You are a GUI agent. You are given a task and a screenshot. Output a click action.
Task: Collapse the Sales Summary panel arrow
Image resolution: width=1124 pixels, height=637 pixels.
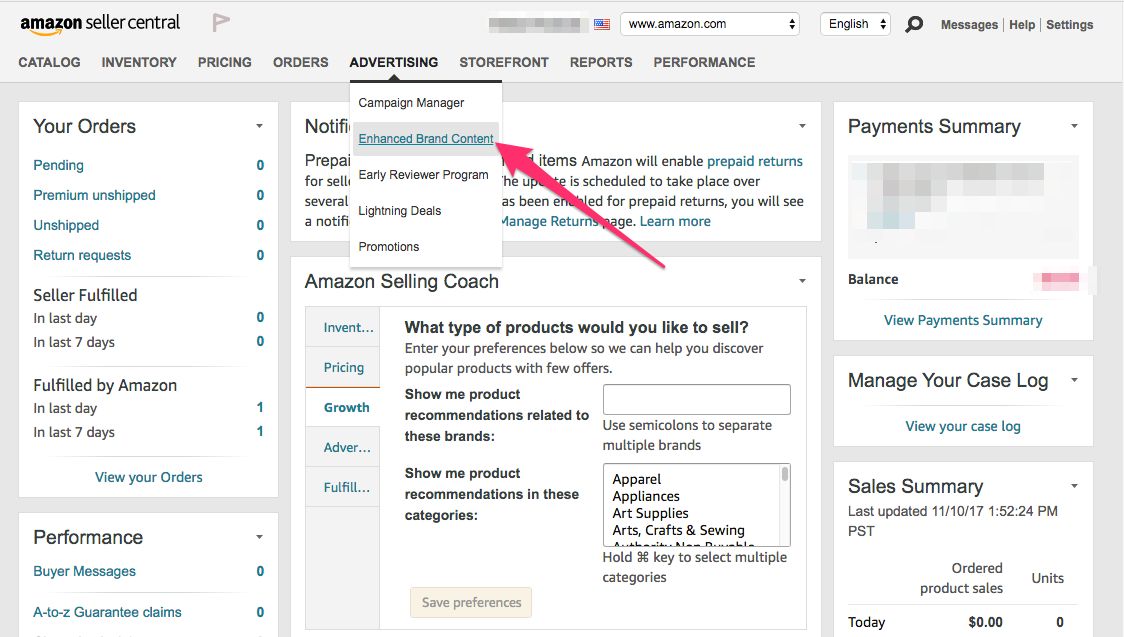pyautogui.click(x=1074, y=486)
